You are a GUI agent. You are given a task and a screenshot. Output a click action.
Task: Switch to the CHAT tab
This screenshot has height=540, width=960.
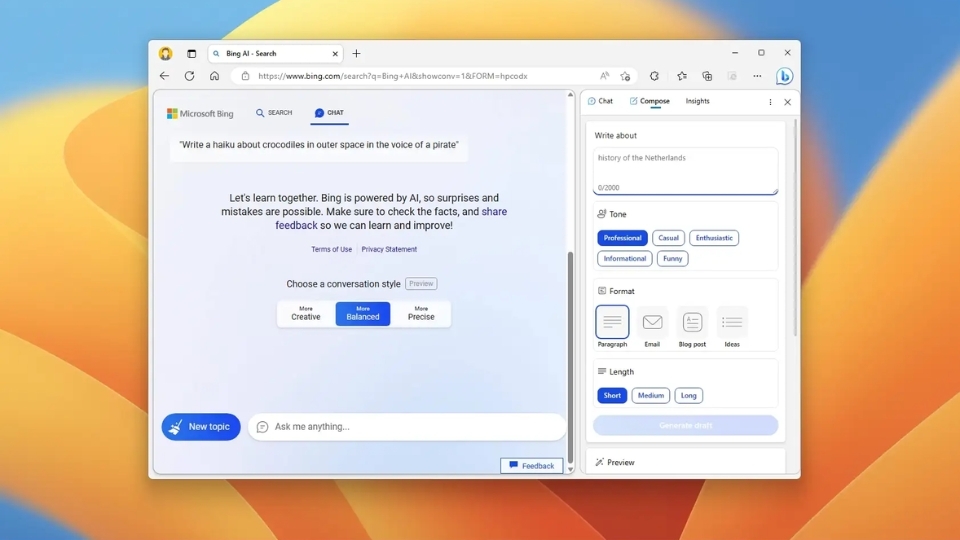(329, 113)
